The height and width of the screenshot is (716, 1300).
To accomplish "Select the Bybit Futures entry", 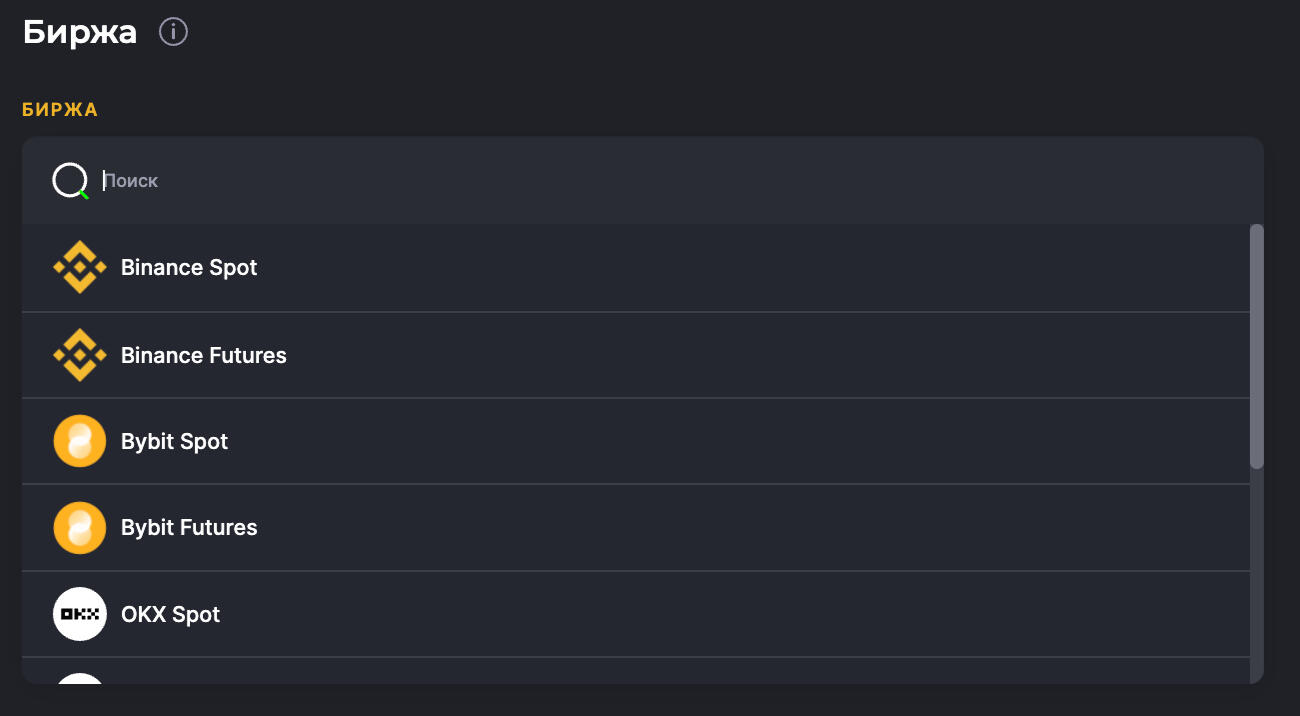I will (x=189, y=528).
